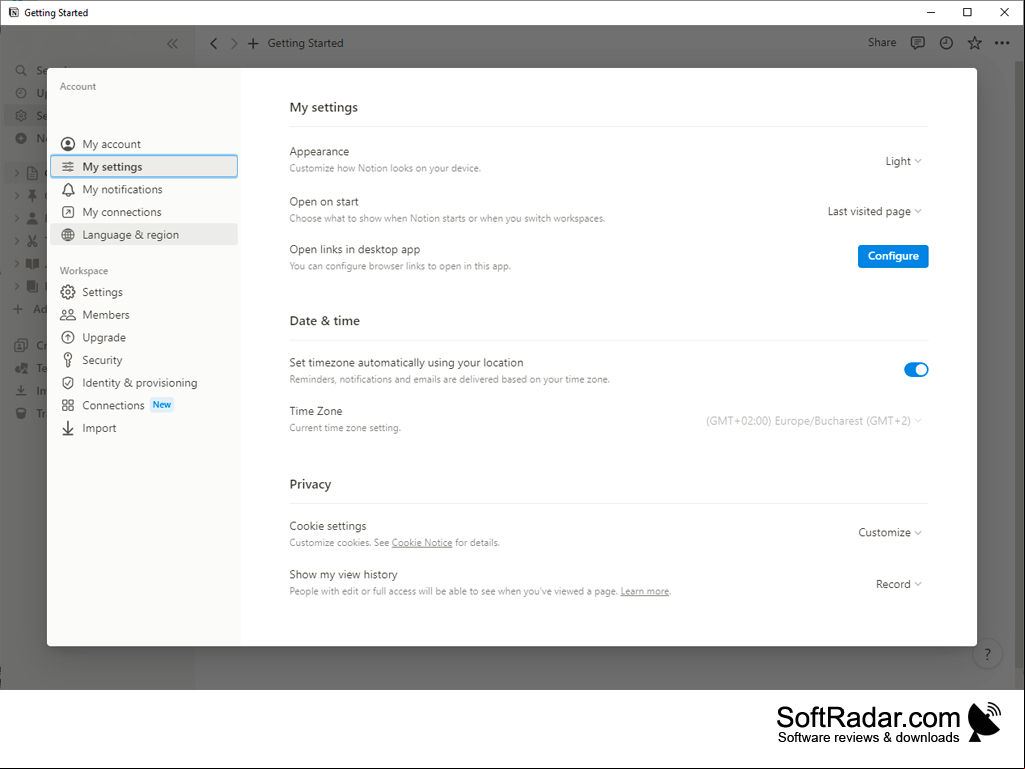Image resolution: width=1025 pixels, height=769 pixels.
Task: Open the view history Record dropdown
Action: 899,585
